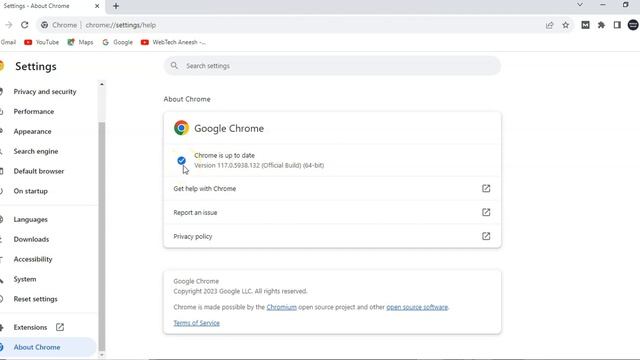
Task: Open a new tab with the plus icon
Action: pyautogui.click(x=116, y=6)
